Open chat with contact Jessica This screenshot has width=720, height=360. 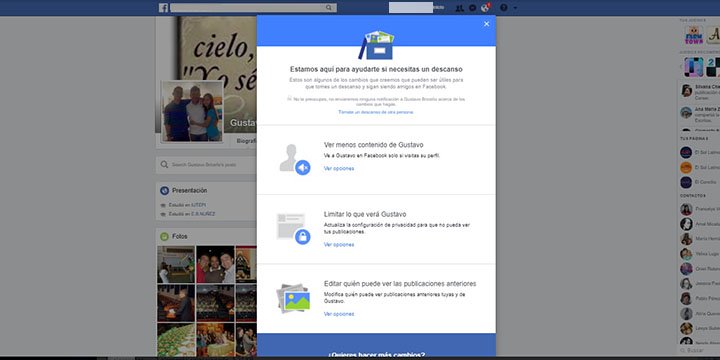(699, 284)
